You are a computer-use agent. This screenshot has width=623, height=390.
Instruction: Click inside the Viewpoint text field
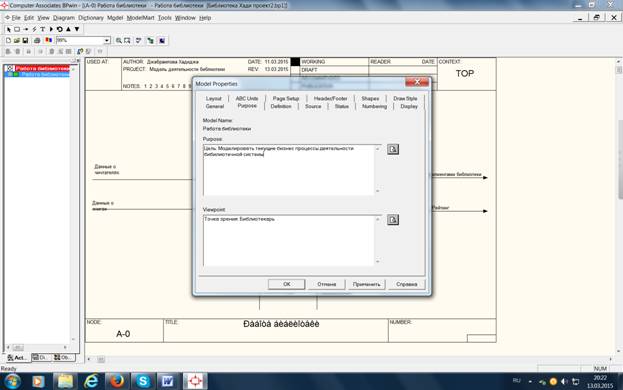pos(289,241)
